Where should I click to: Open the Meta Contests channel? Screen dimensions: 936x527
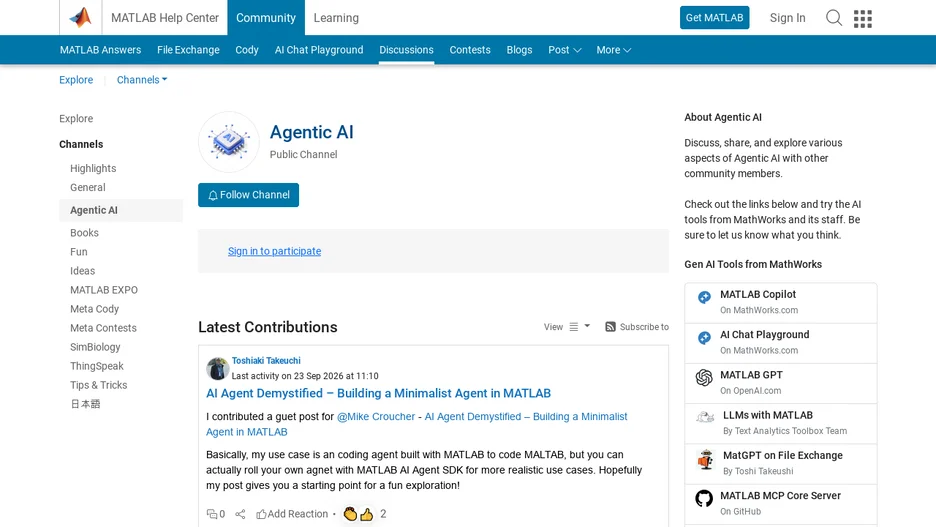coord(103,328)
